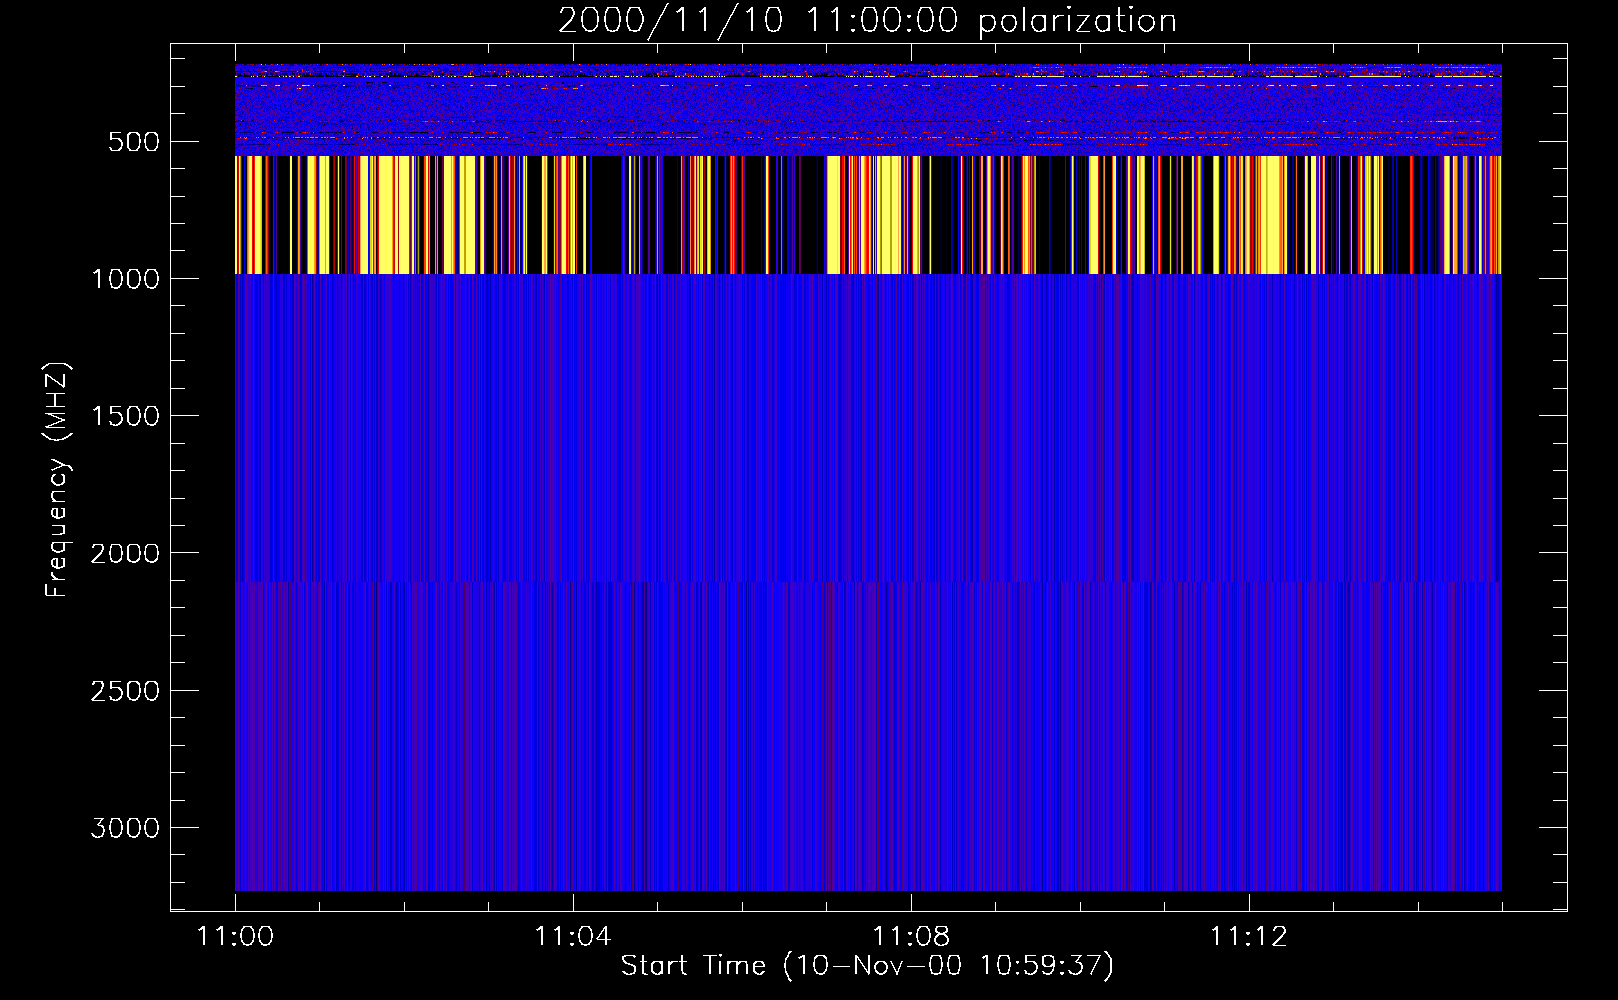Screen dimensions: 1618x1000
Task: Click the plot title '2000/11/10 11:00:00 polarization'
Action: click(x=867, y=21)
